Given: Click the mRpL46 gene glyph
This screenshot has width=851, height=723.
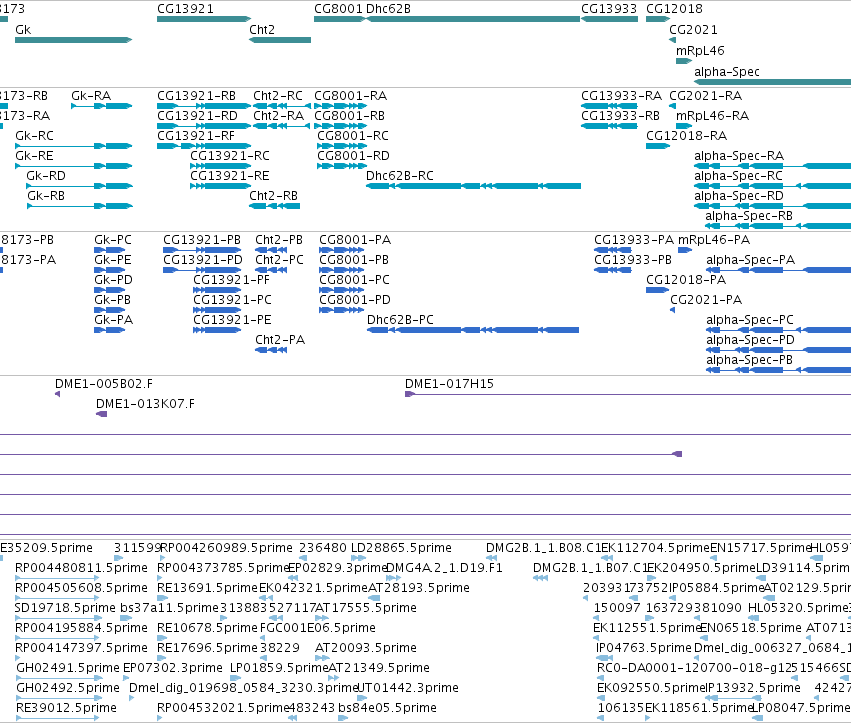Looking at the screenshot, I should tap(684, 61).
